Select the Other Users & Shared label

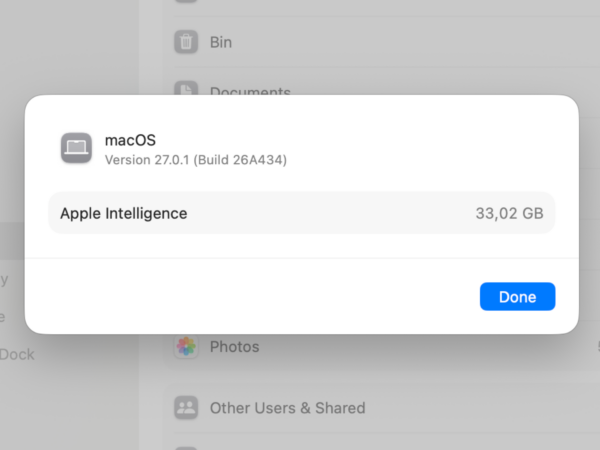pos(287,408)
